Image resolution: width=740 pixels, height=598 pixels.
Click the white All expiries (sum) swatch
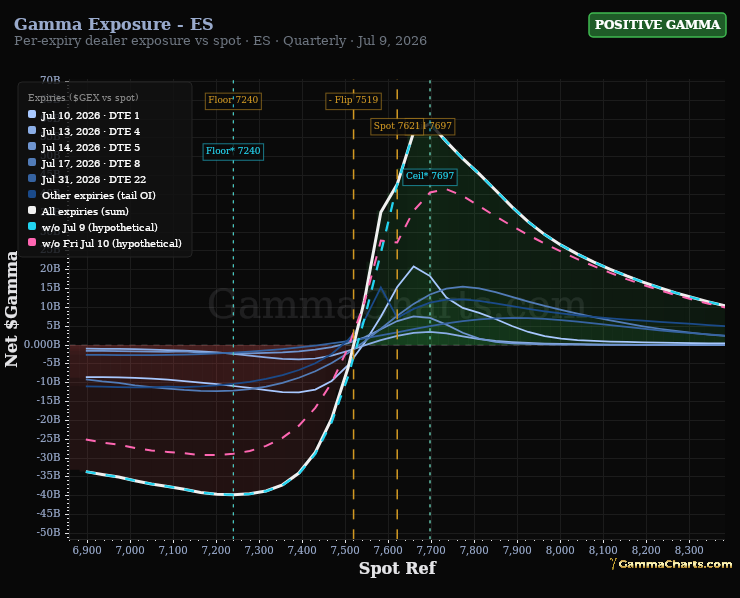(32, 211)
